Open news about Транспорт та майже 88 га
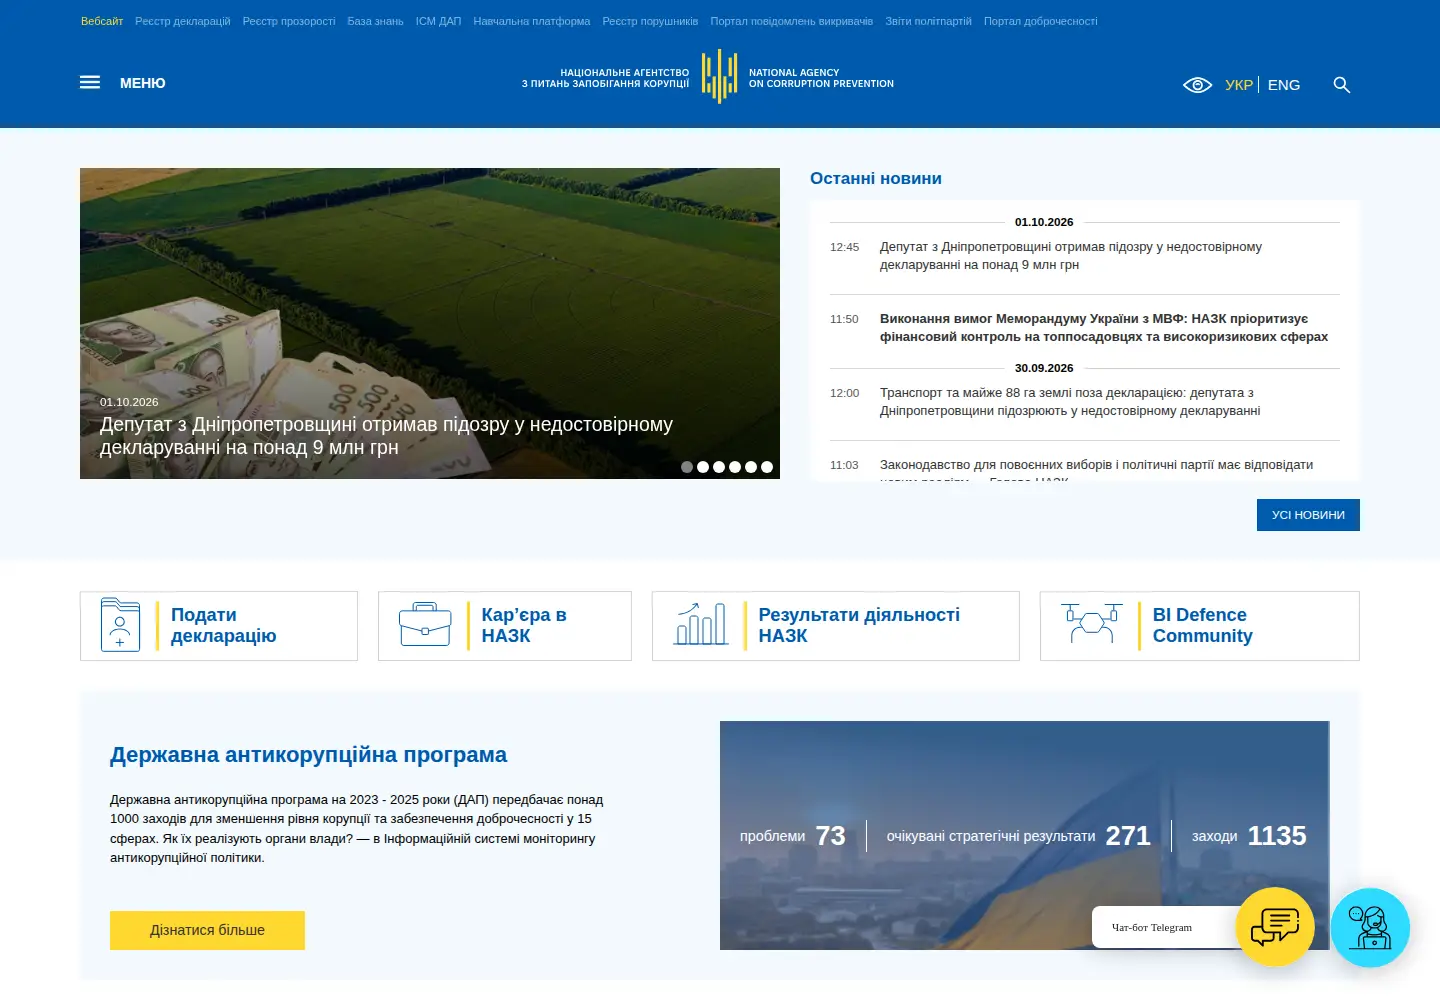1440x1000 pixels. 1070,402
